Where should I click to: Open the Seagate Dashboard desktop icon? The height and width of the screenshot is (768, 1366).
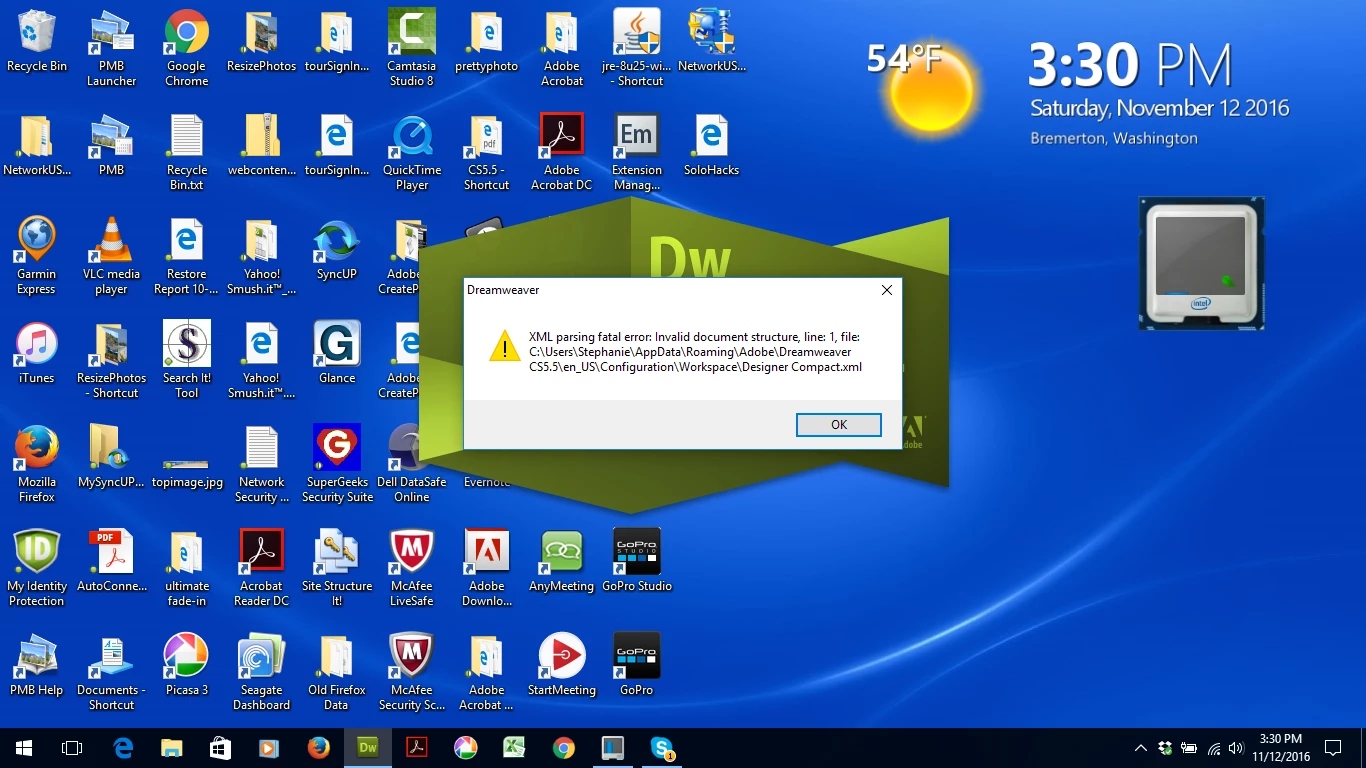coord(261,672)
